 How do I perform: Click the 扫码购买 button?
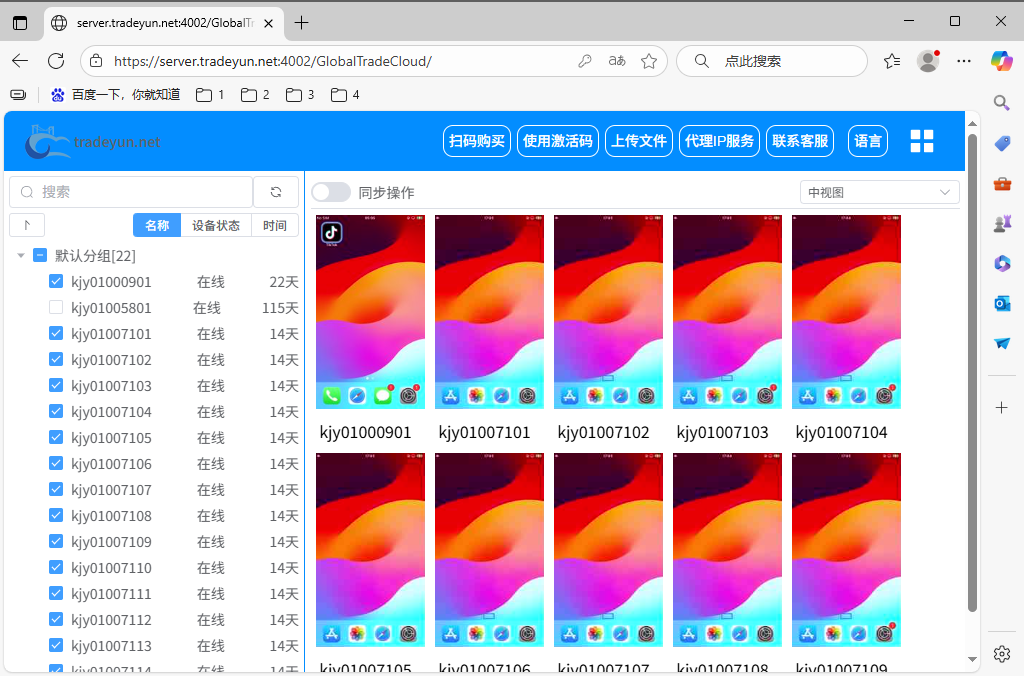477,141
